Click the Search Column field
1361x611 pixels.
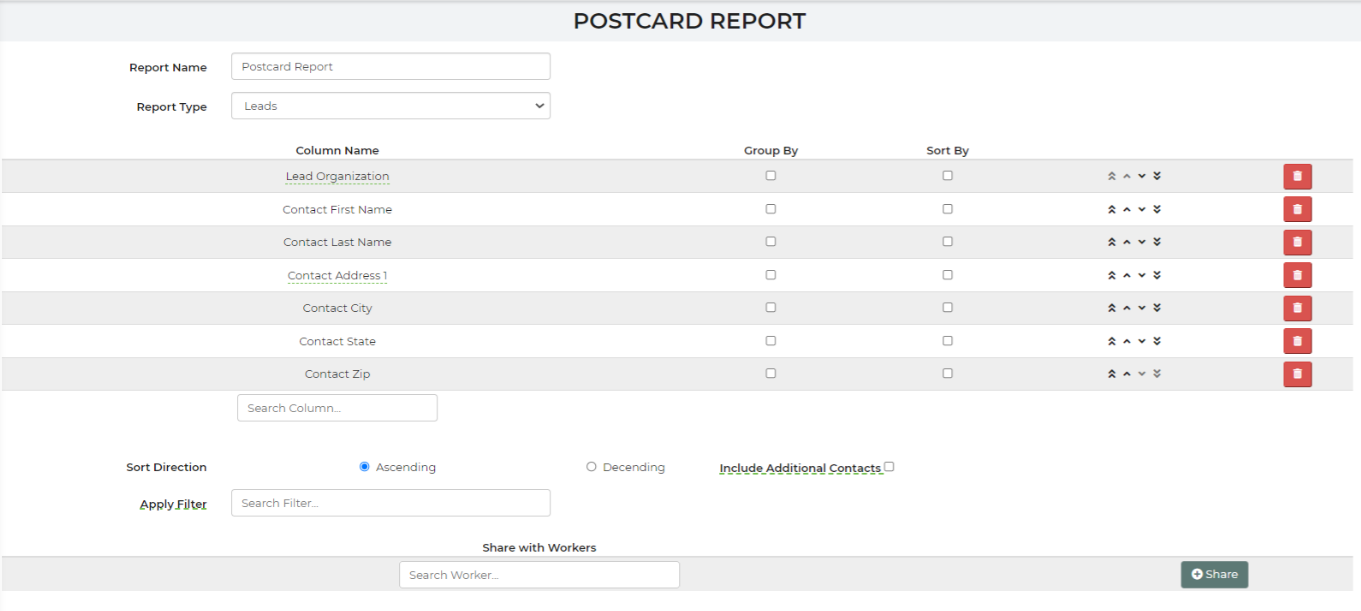(337, 408)
